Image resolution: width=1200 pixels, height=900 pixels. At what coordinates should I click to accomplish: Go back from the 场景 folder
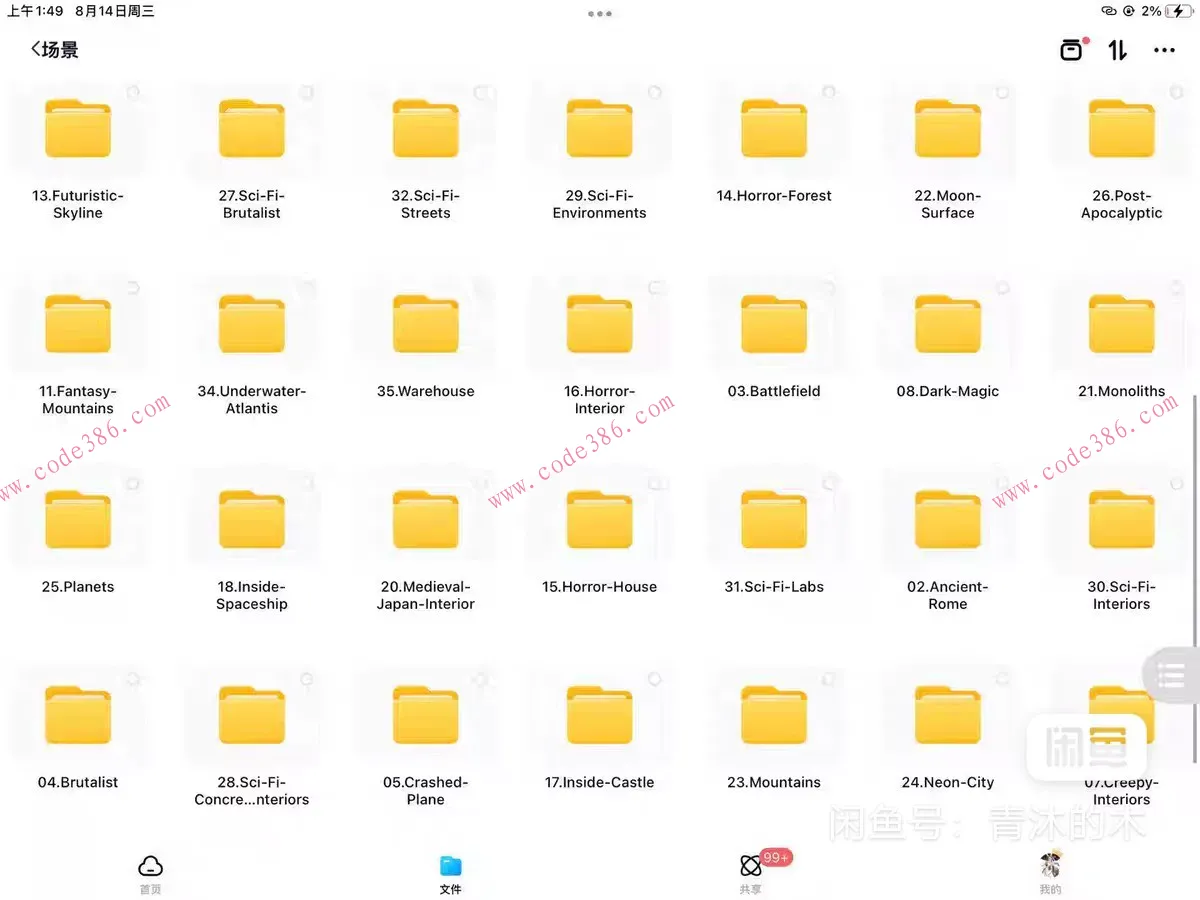37,49
